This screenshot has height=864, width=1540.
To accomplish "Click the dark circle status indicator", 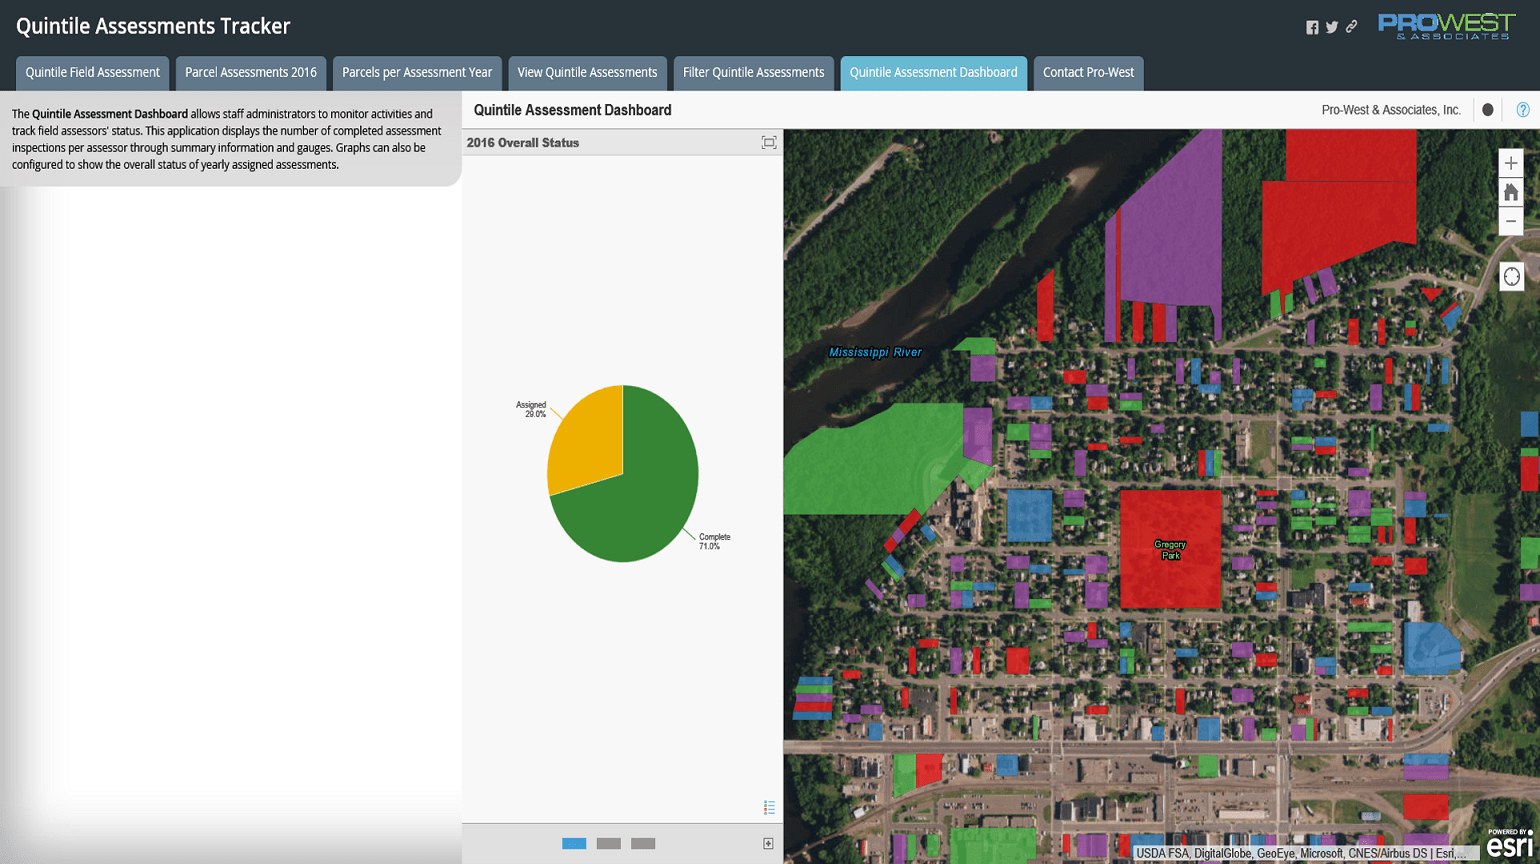I will click(x=1488, y=110).
